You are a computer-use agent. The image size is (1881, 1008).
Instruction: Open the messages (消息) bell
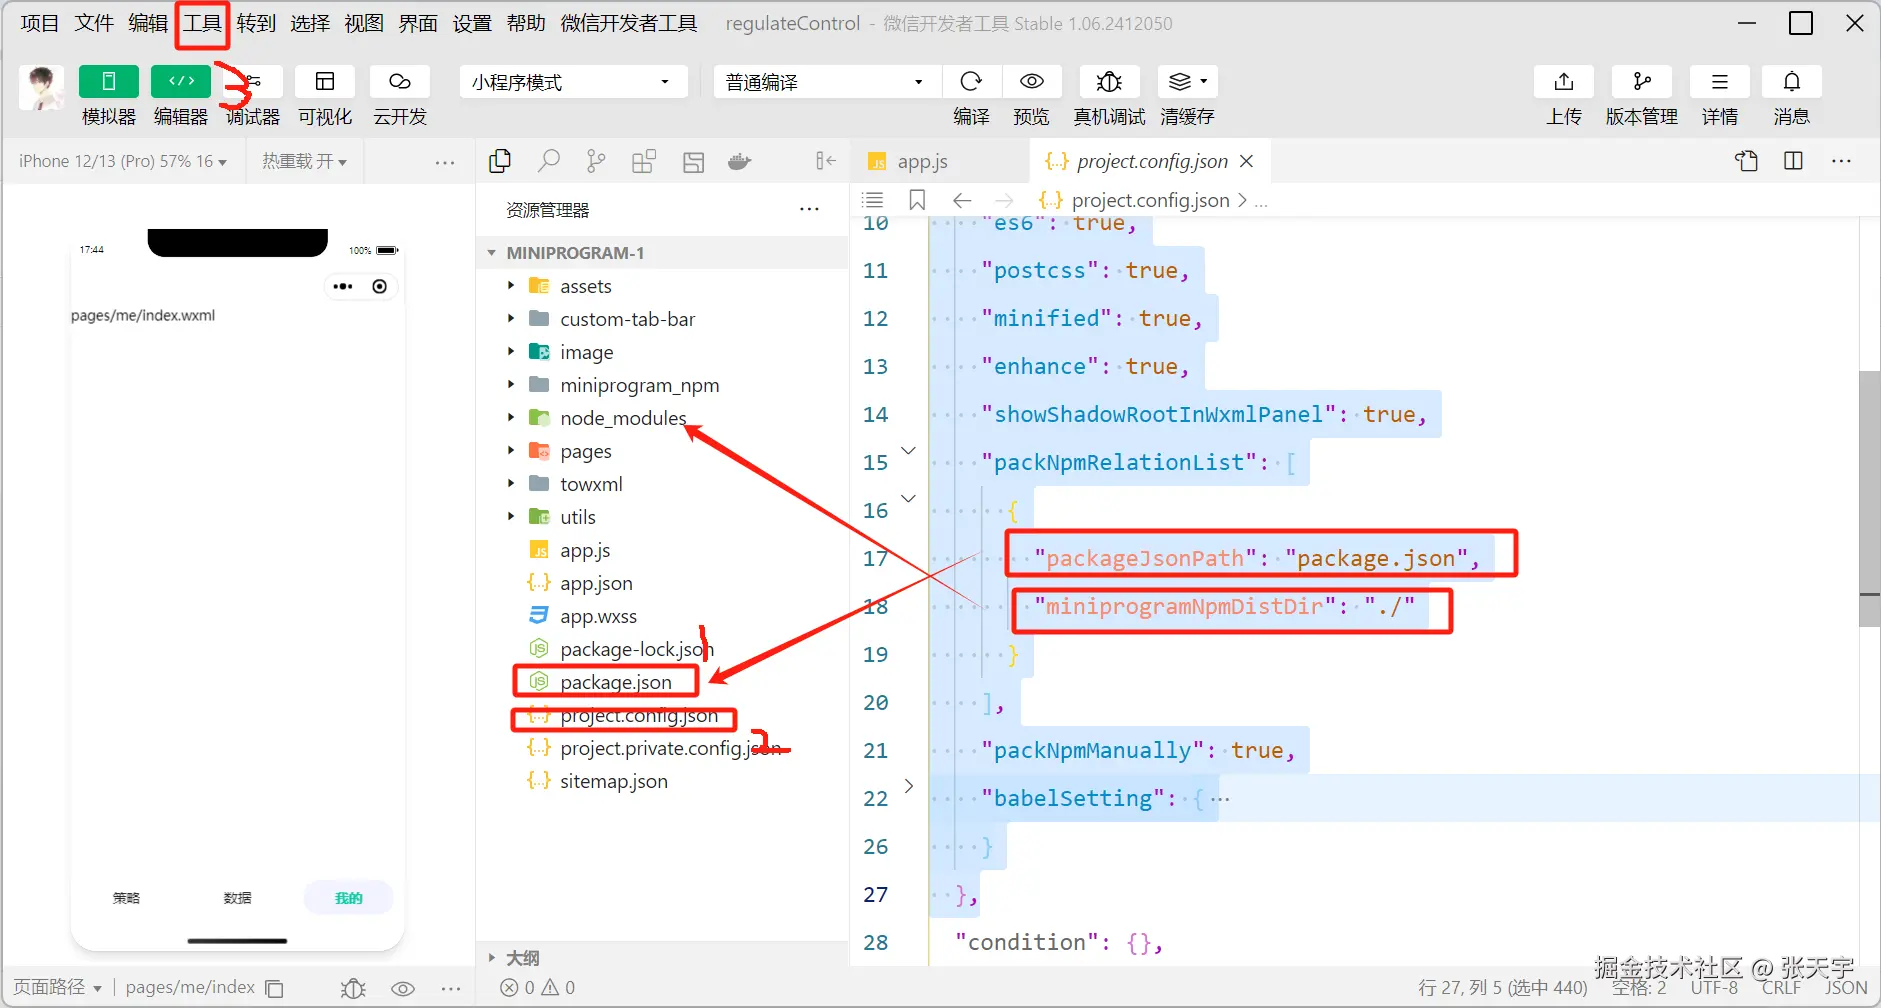click(x=1792, y=82)
